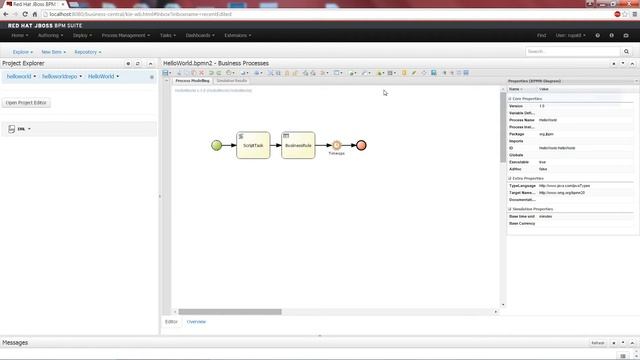Switch to the Process Modelling tab

192,81
